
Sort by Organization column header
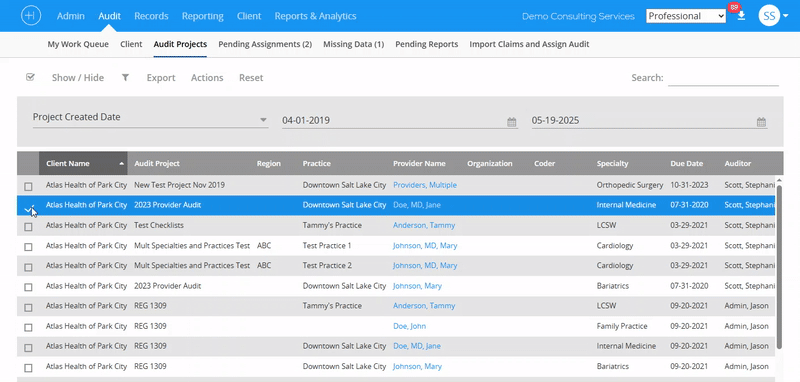(489, 164)
